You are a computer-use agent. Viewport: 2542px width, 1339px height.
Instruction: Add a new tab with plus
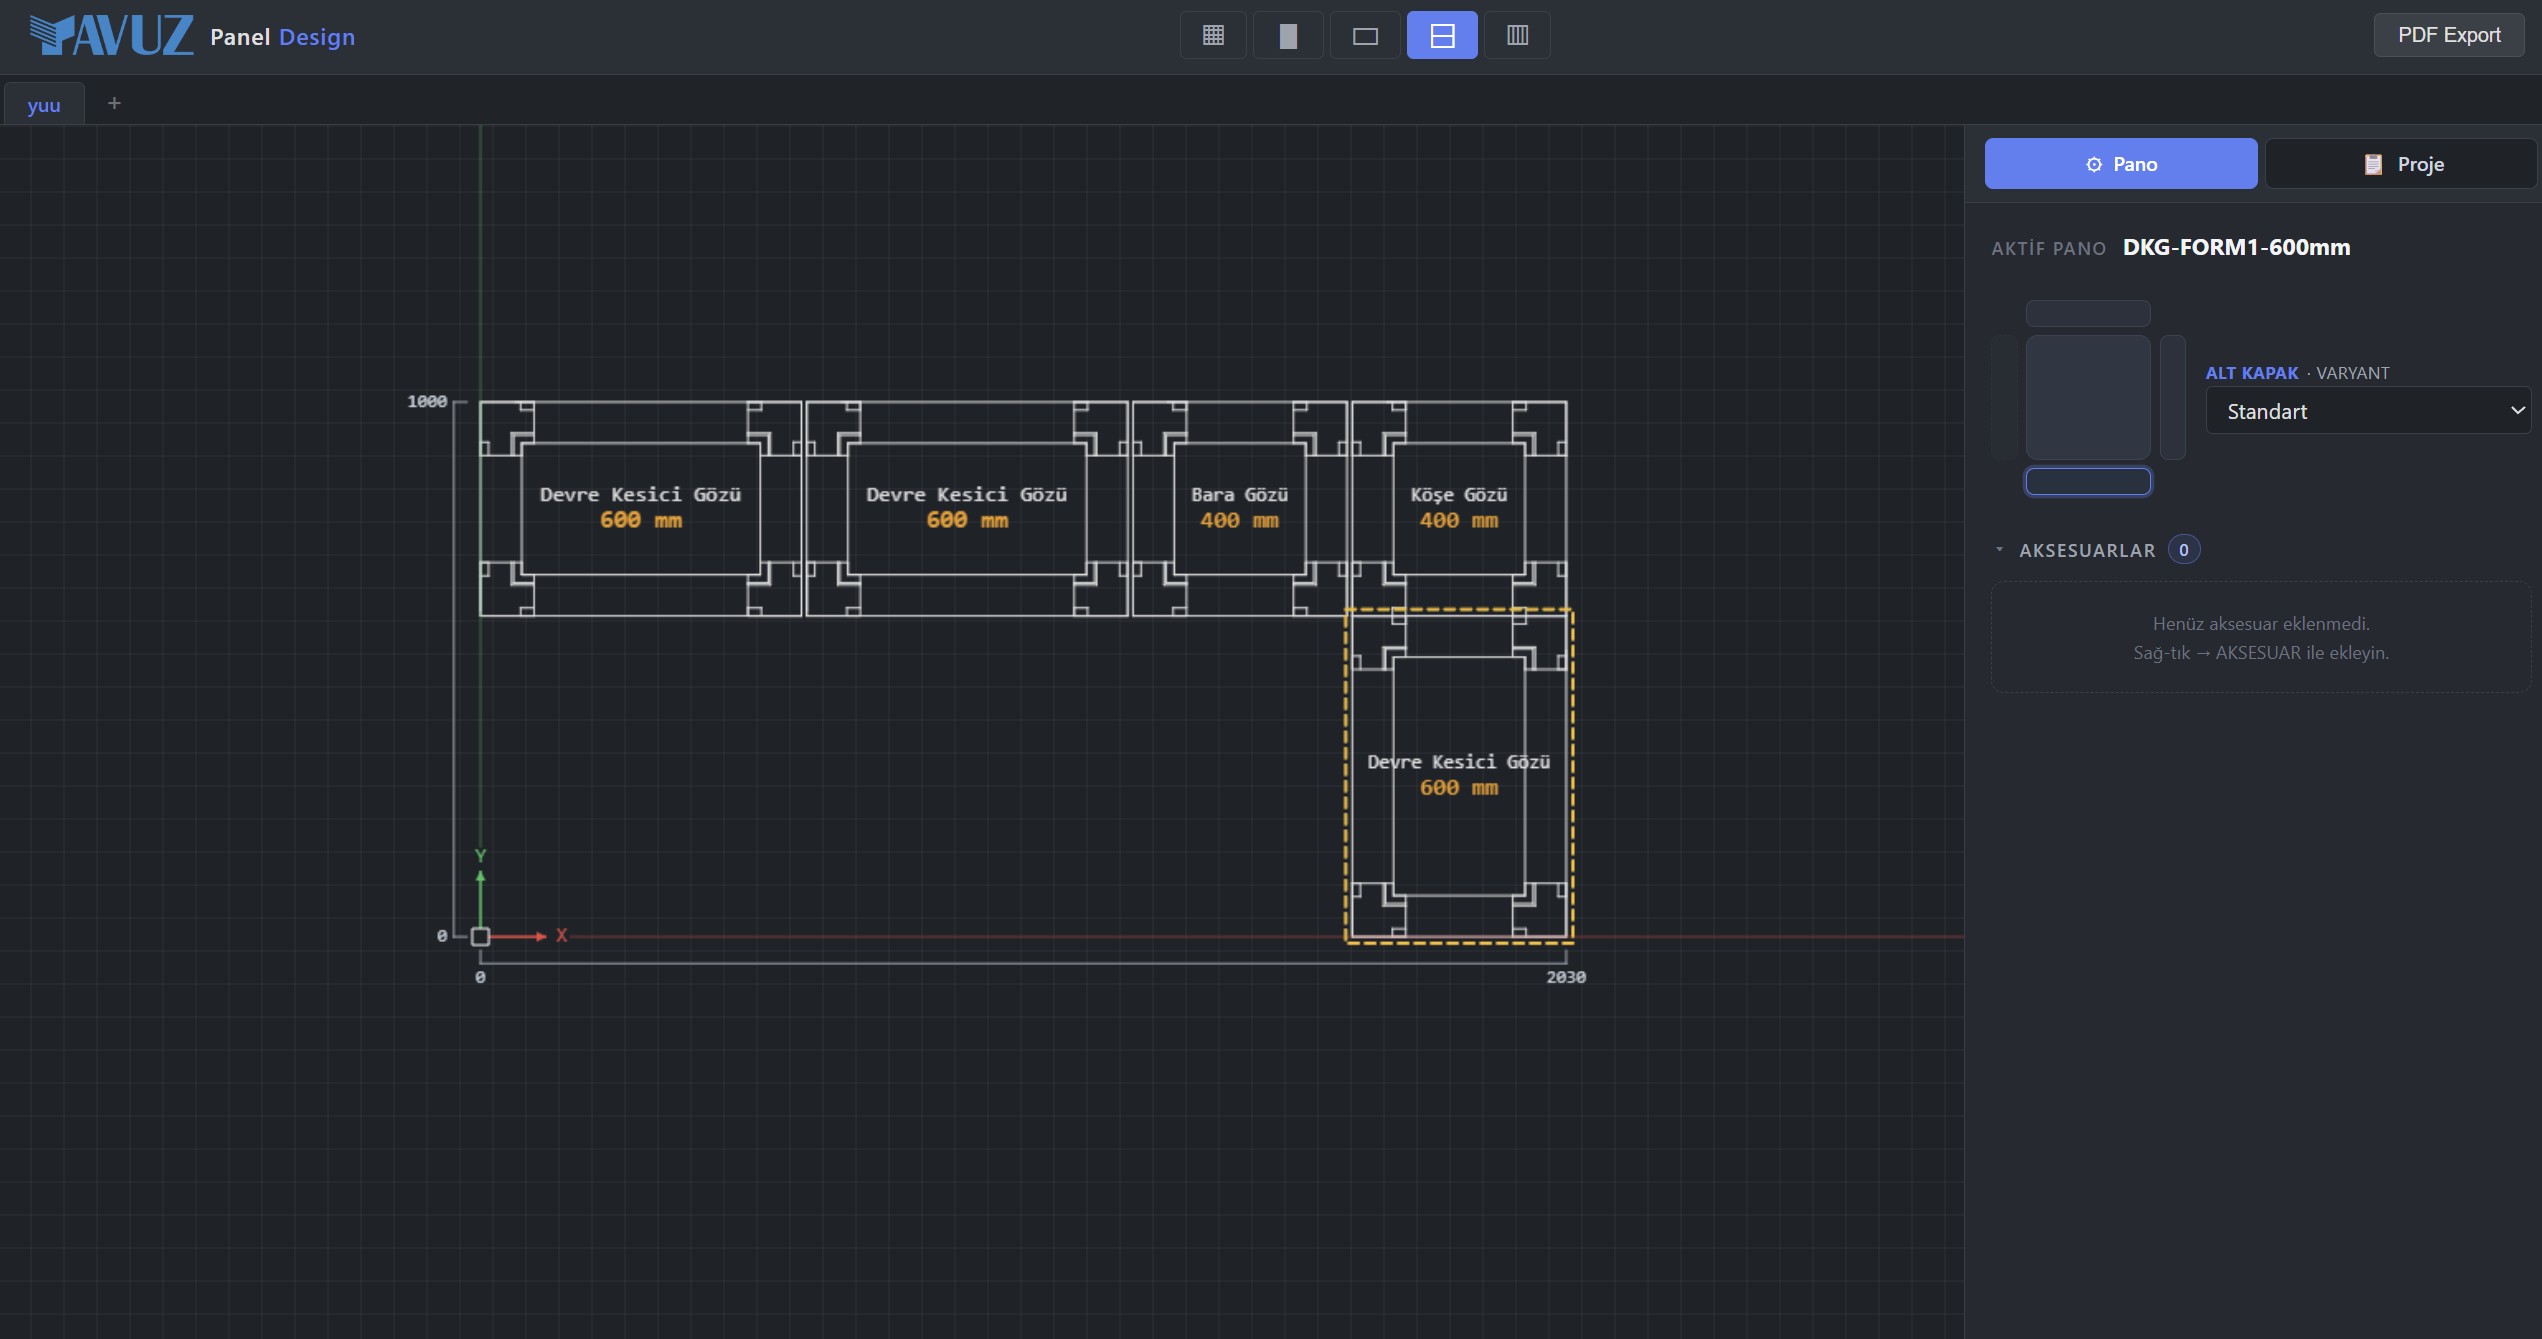(x=114, y=103)
